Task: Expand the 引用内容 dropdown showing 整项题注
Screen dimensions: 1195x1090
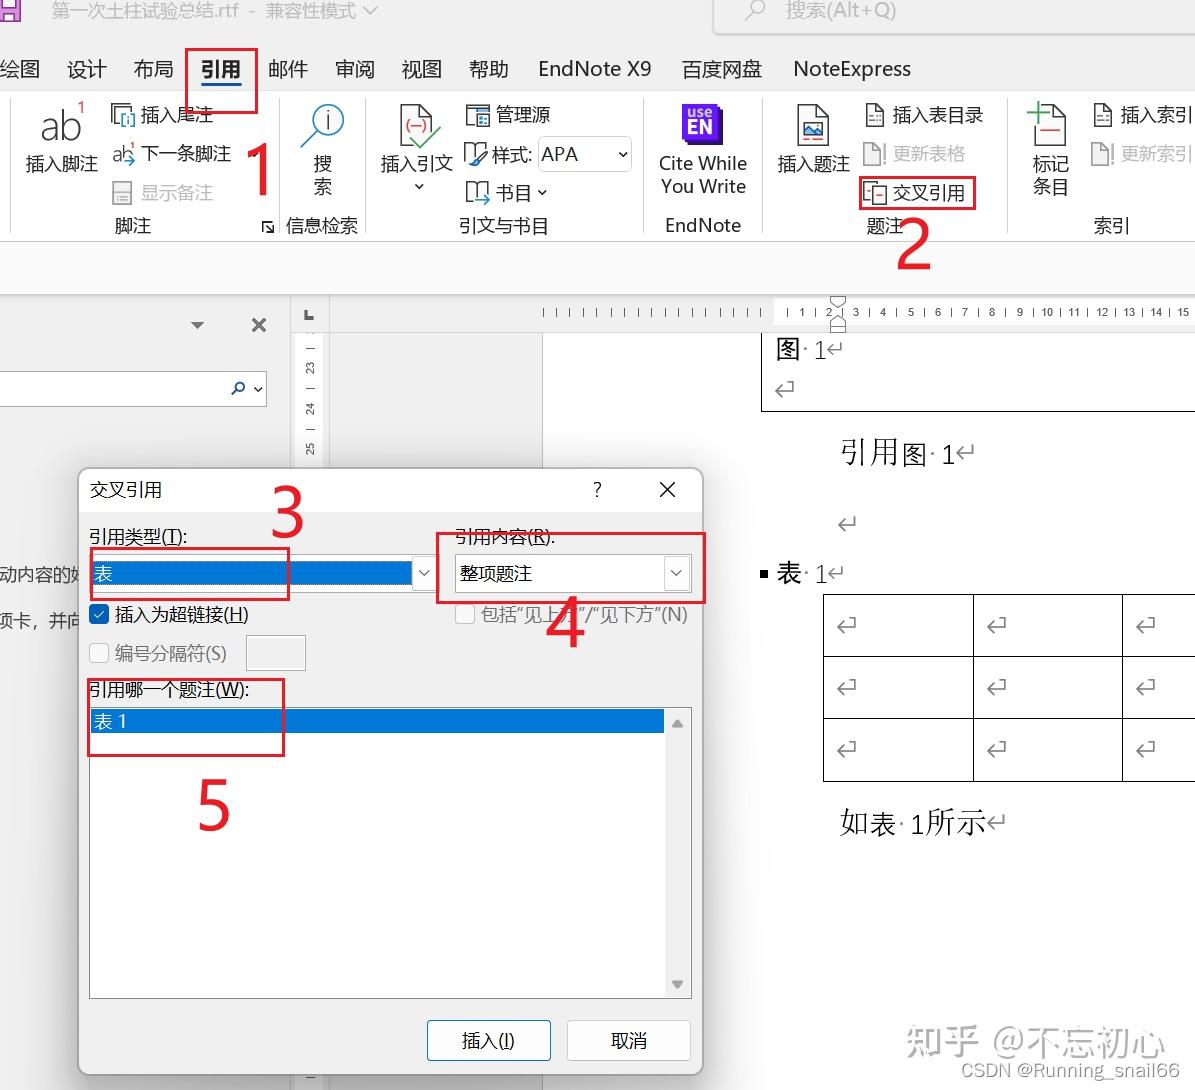Action: [x=676, y=573]
